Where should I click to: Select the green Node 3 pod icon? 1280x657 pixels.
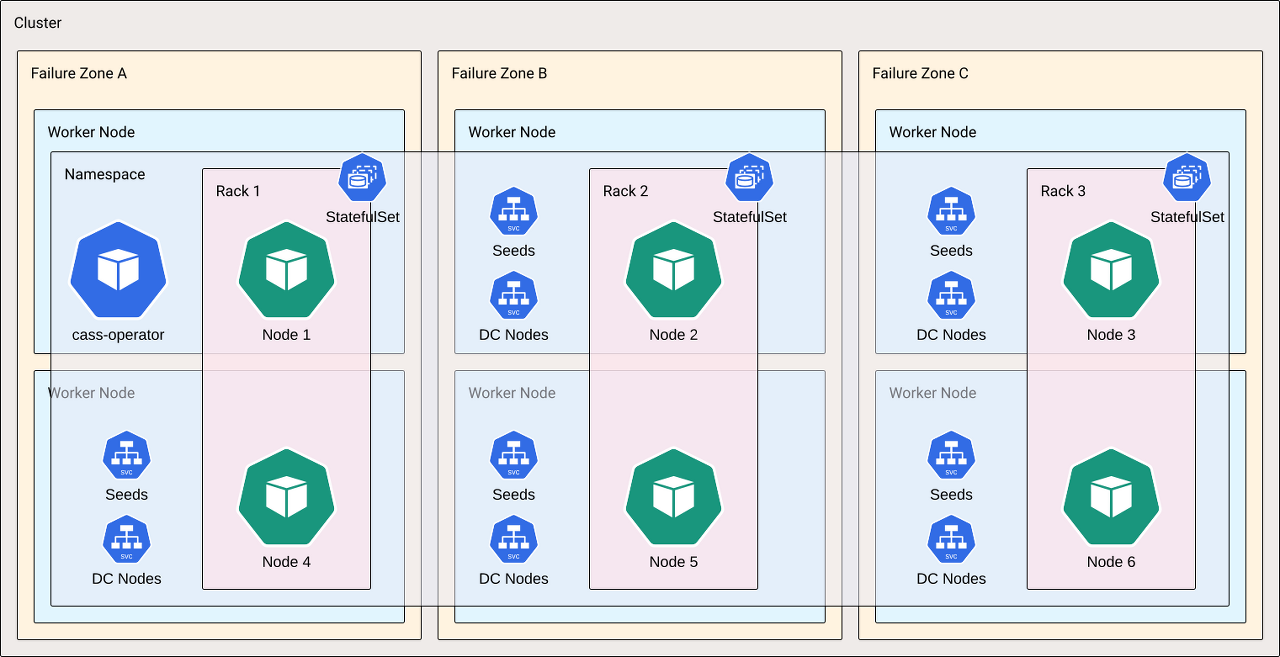[1111, 270]
